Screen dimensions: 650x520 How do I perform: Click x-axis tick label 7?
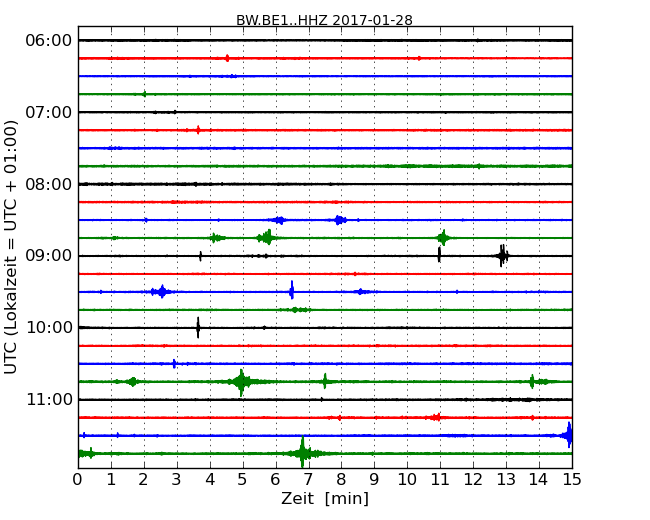pos(308,480)
